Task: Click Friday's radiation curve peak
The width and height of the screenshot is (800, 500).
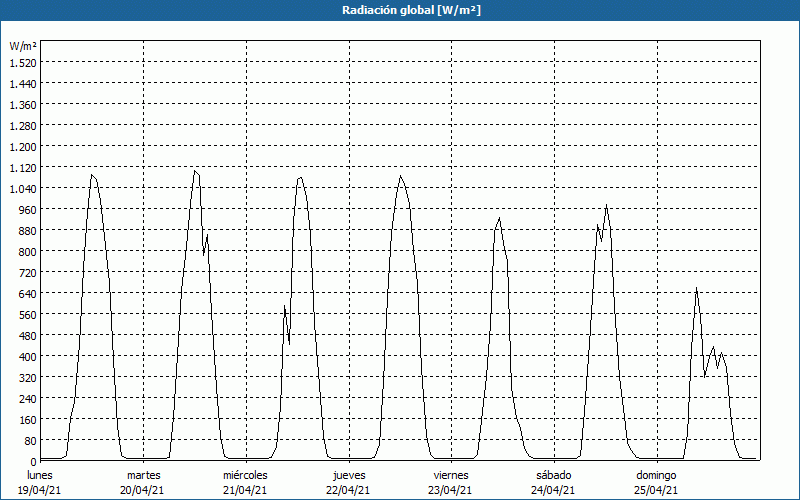Action: point(499,218)
